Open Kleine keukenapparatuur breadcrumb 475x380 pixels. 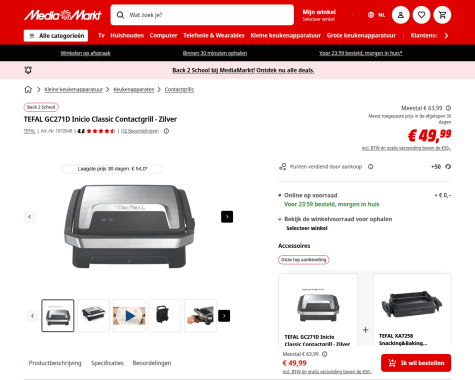(x=74, y=89)
